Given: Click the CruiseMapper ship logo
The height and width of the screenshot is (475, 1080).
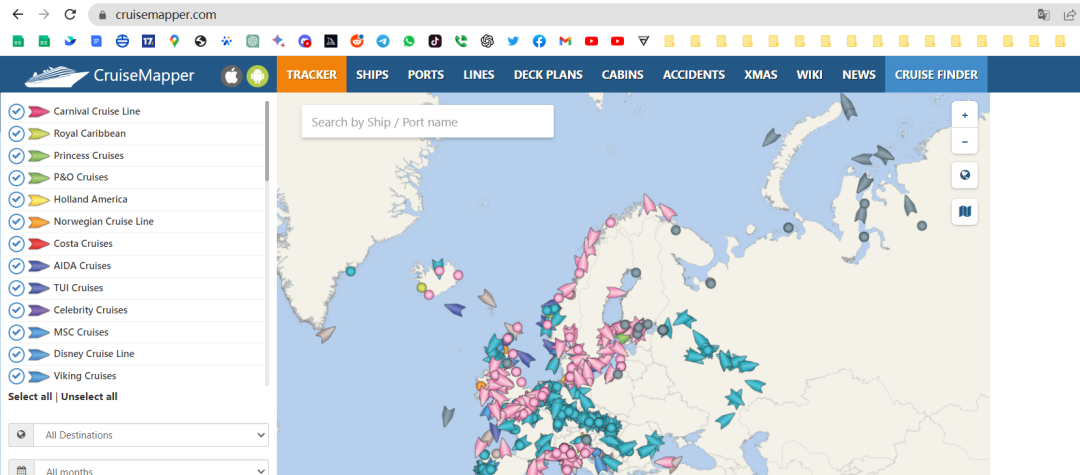Looking at the screenshot, I should click(x=56, y=76).
